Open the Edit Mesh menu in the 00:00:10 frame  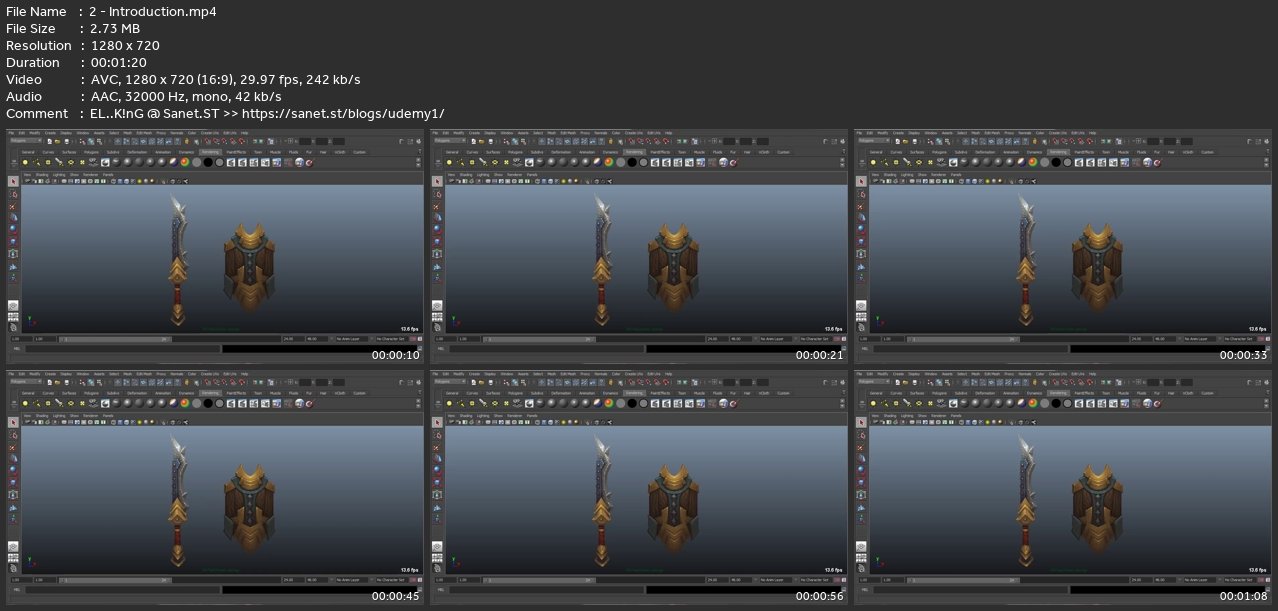pos(144,132)
